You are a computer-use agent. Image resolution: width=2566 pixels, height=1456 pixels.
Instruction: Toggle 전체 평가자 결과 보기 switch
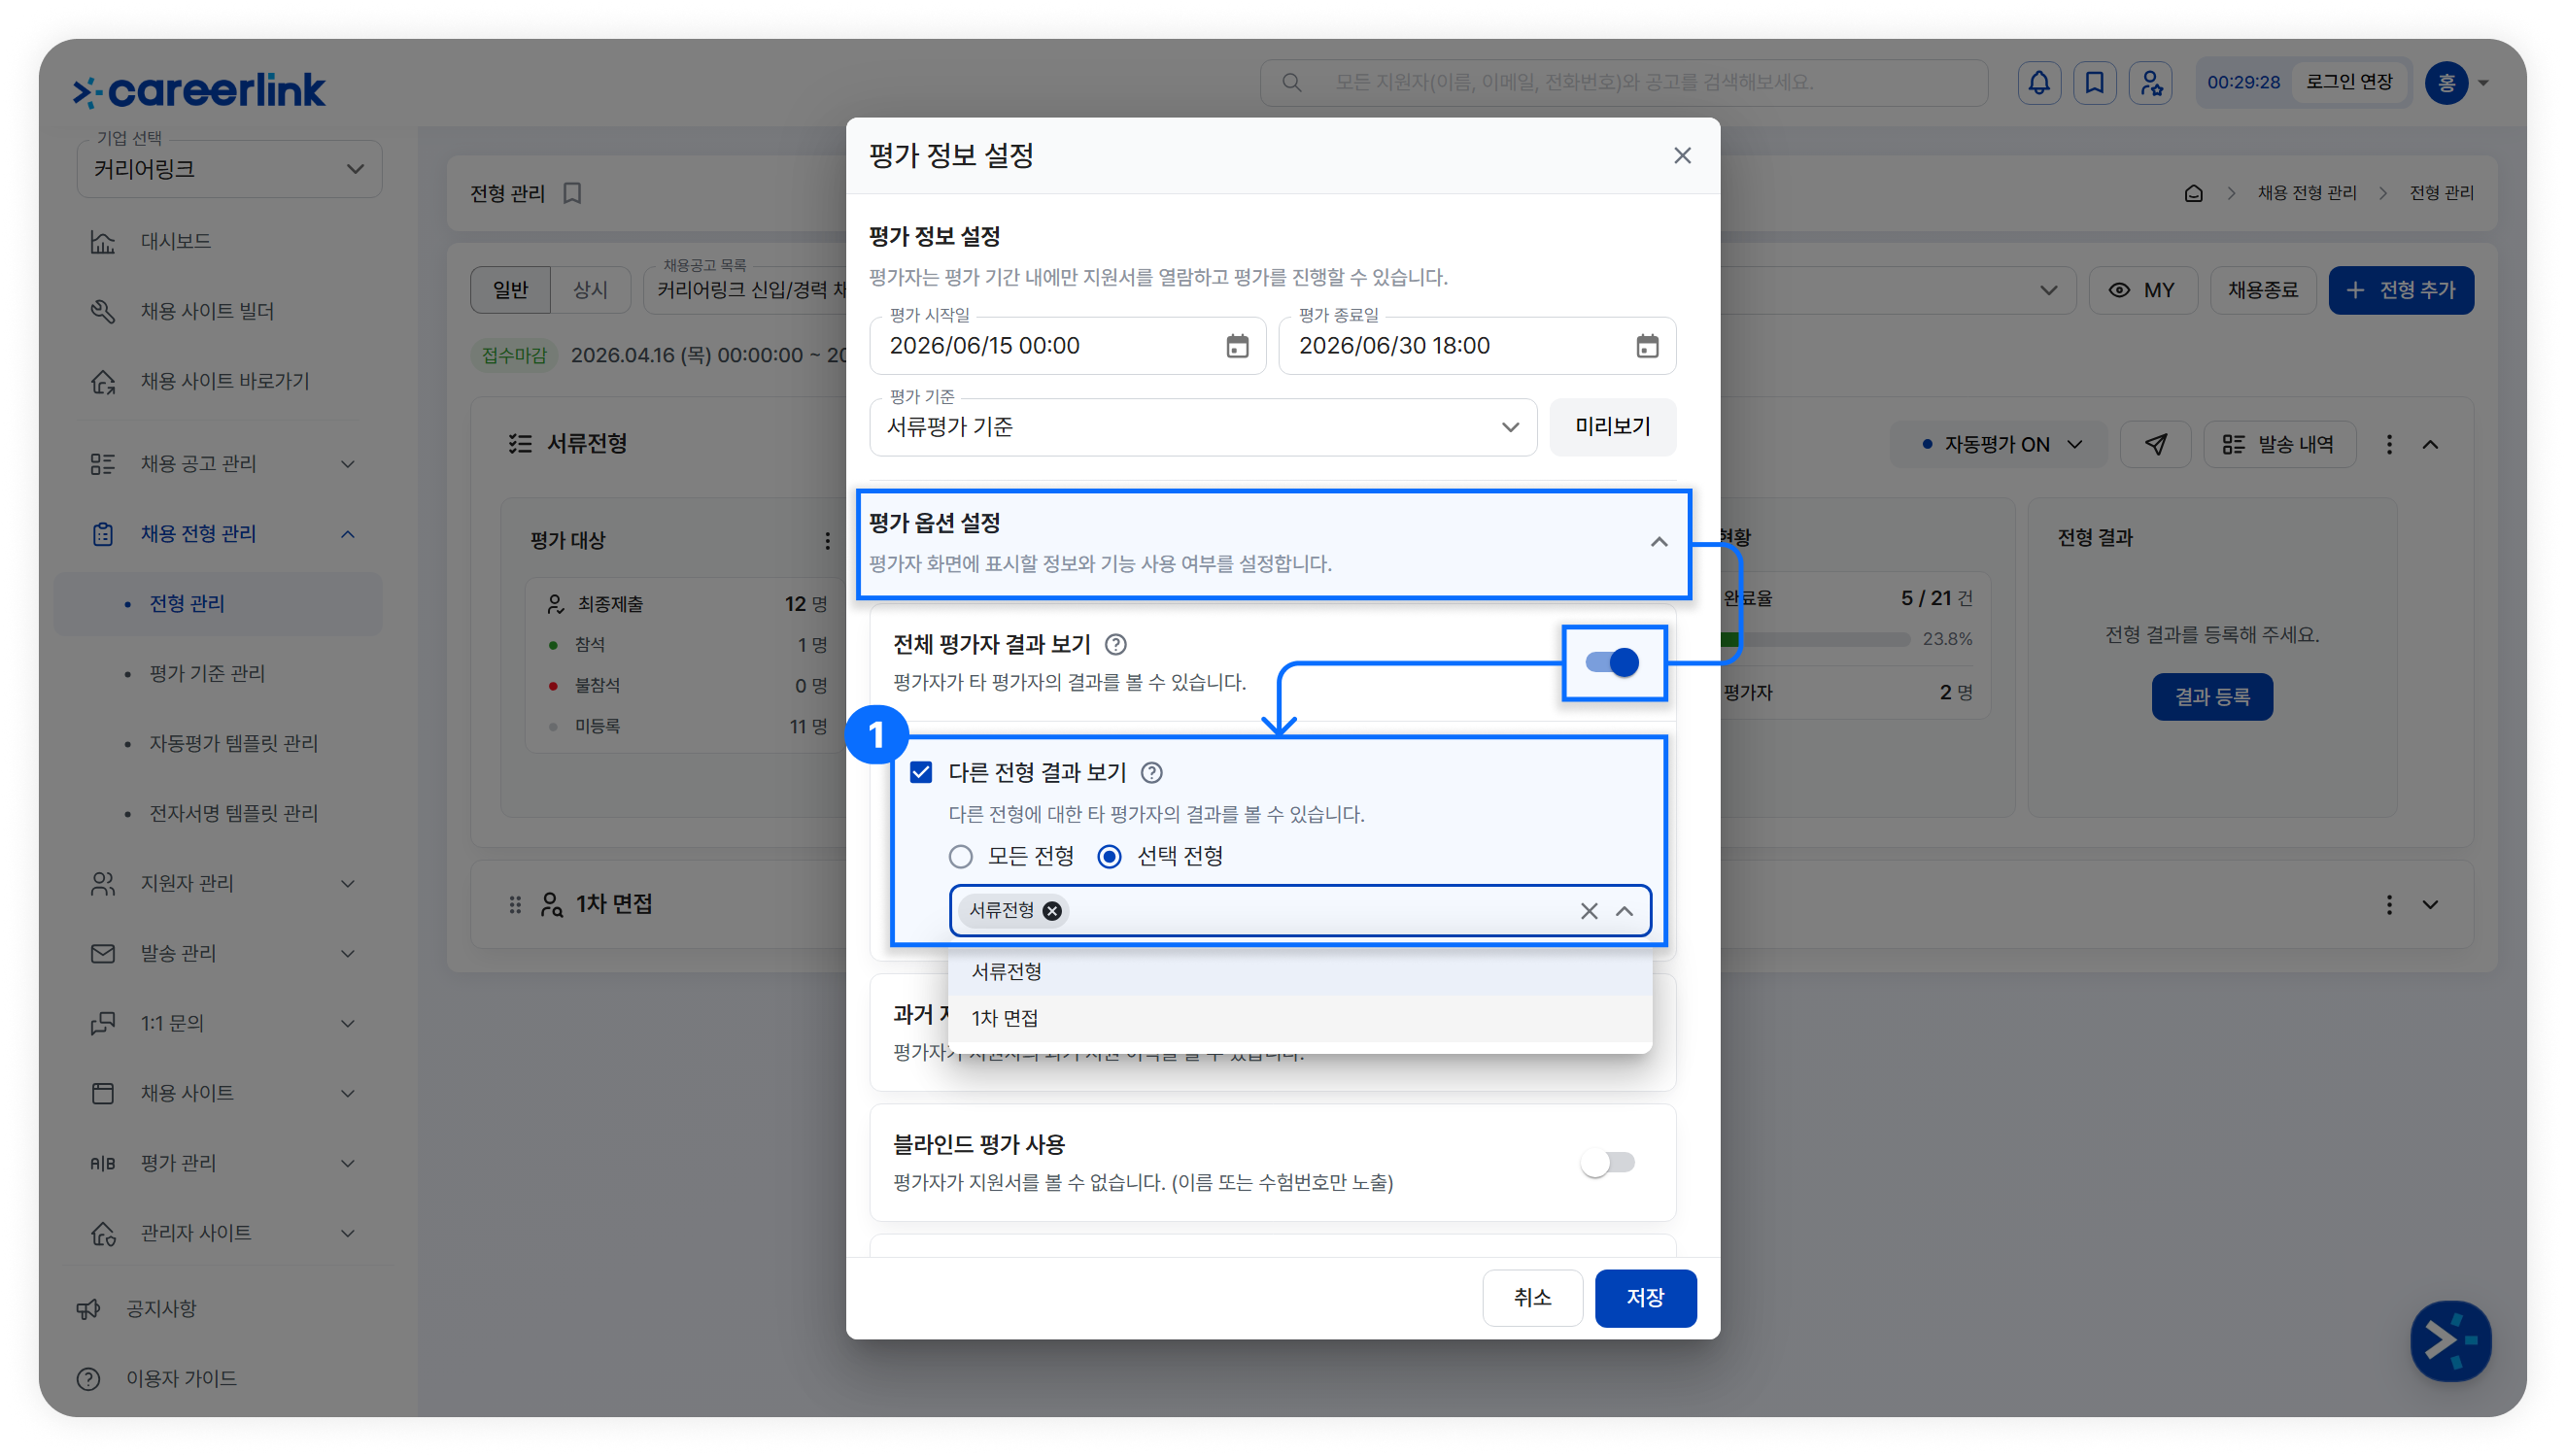1611,662
